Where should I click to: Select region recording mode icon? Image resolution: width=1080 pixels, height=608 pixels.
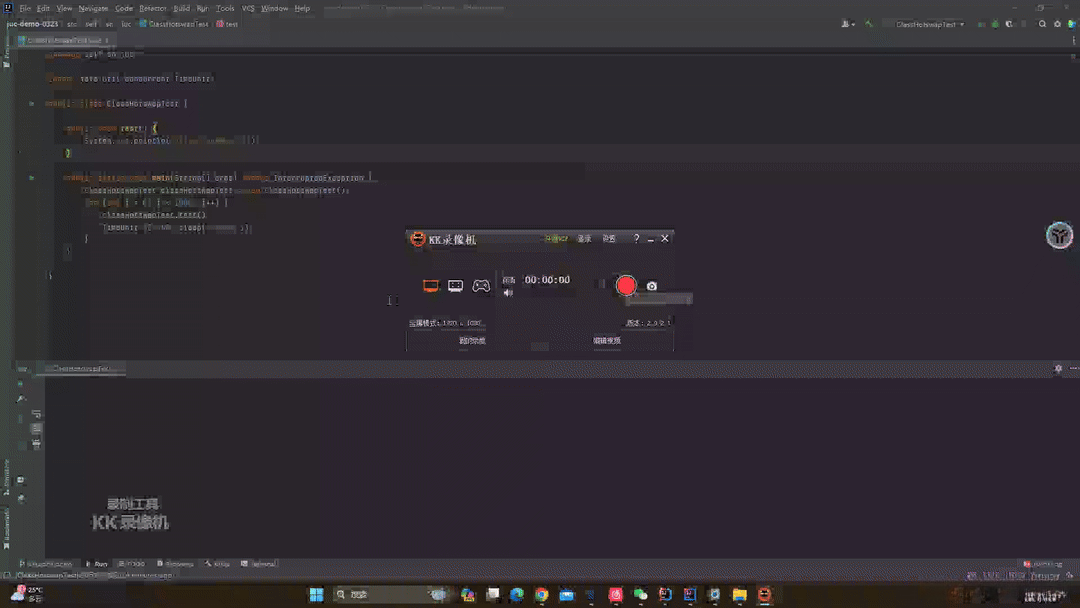455,285
